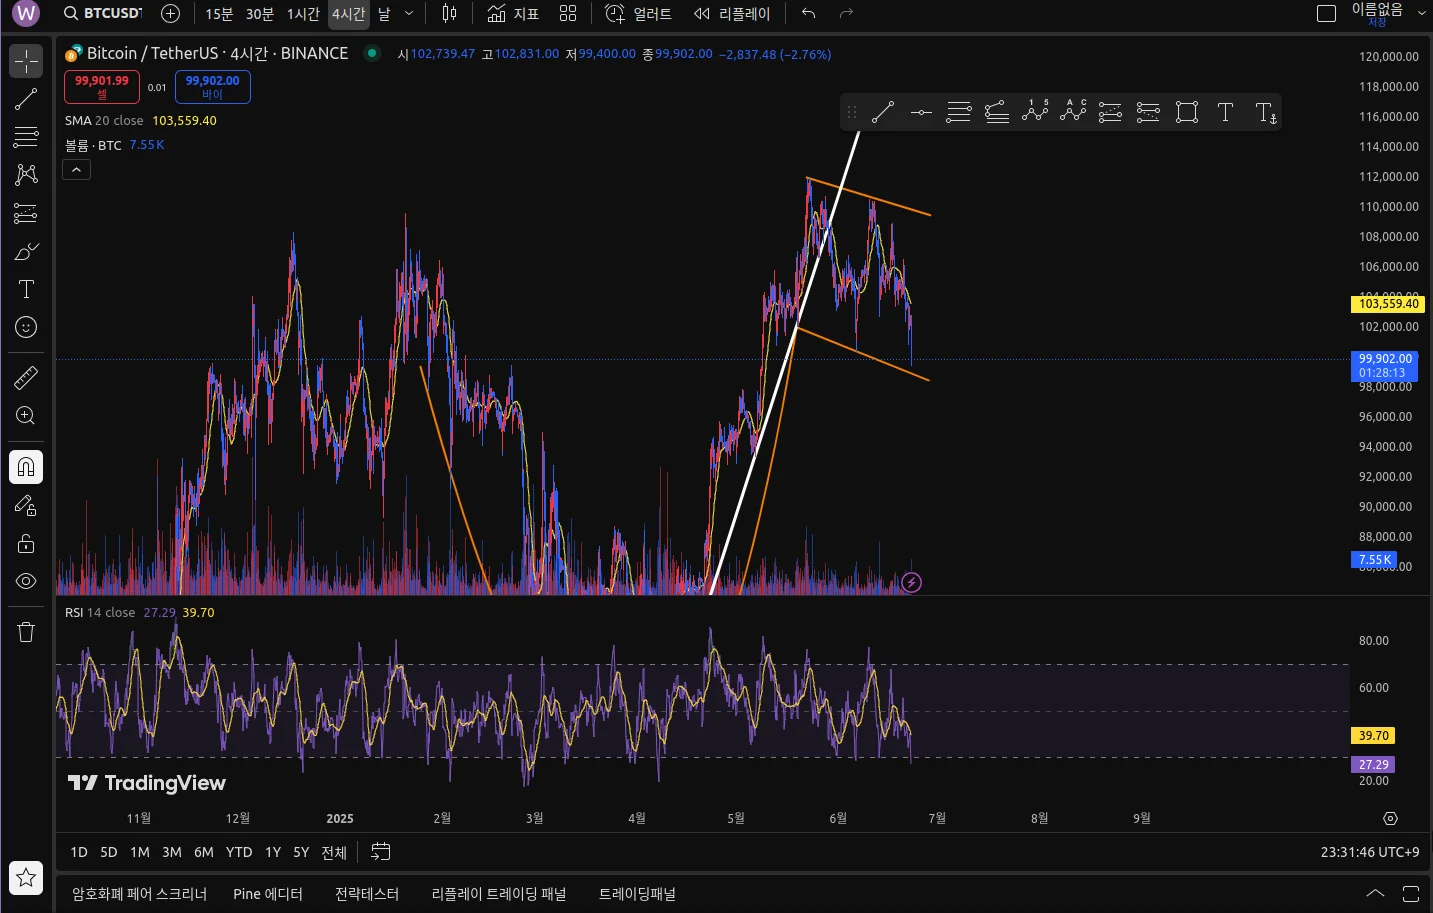Select the 4-hour interval
The image size is (1433, 913).
[349, 14]
